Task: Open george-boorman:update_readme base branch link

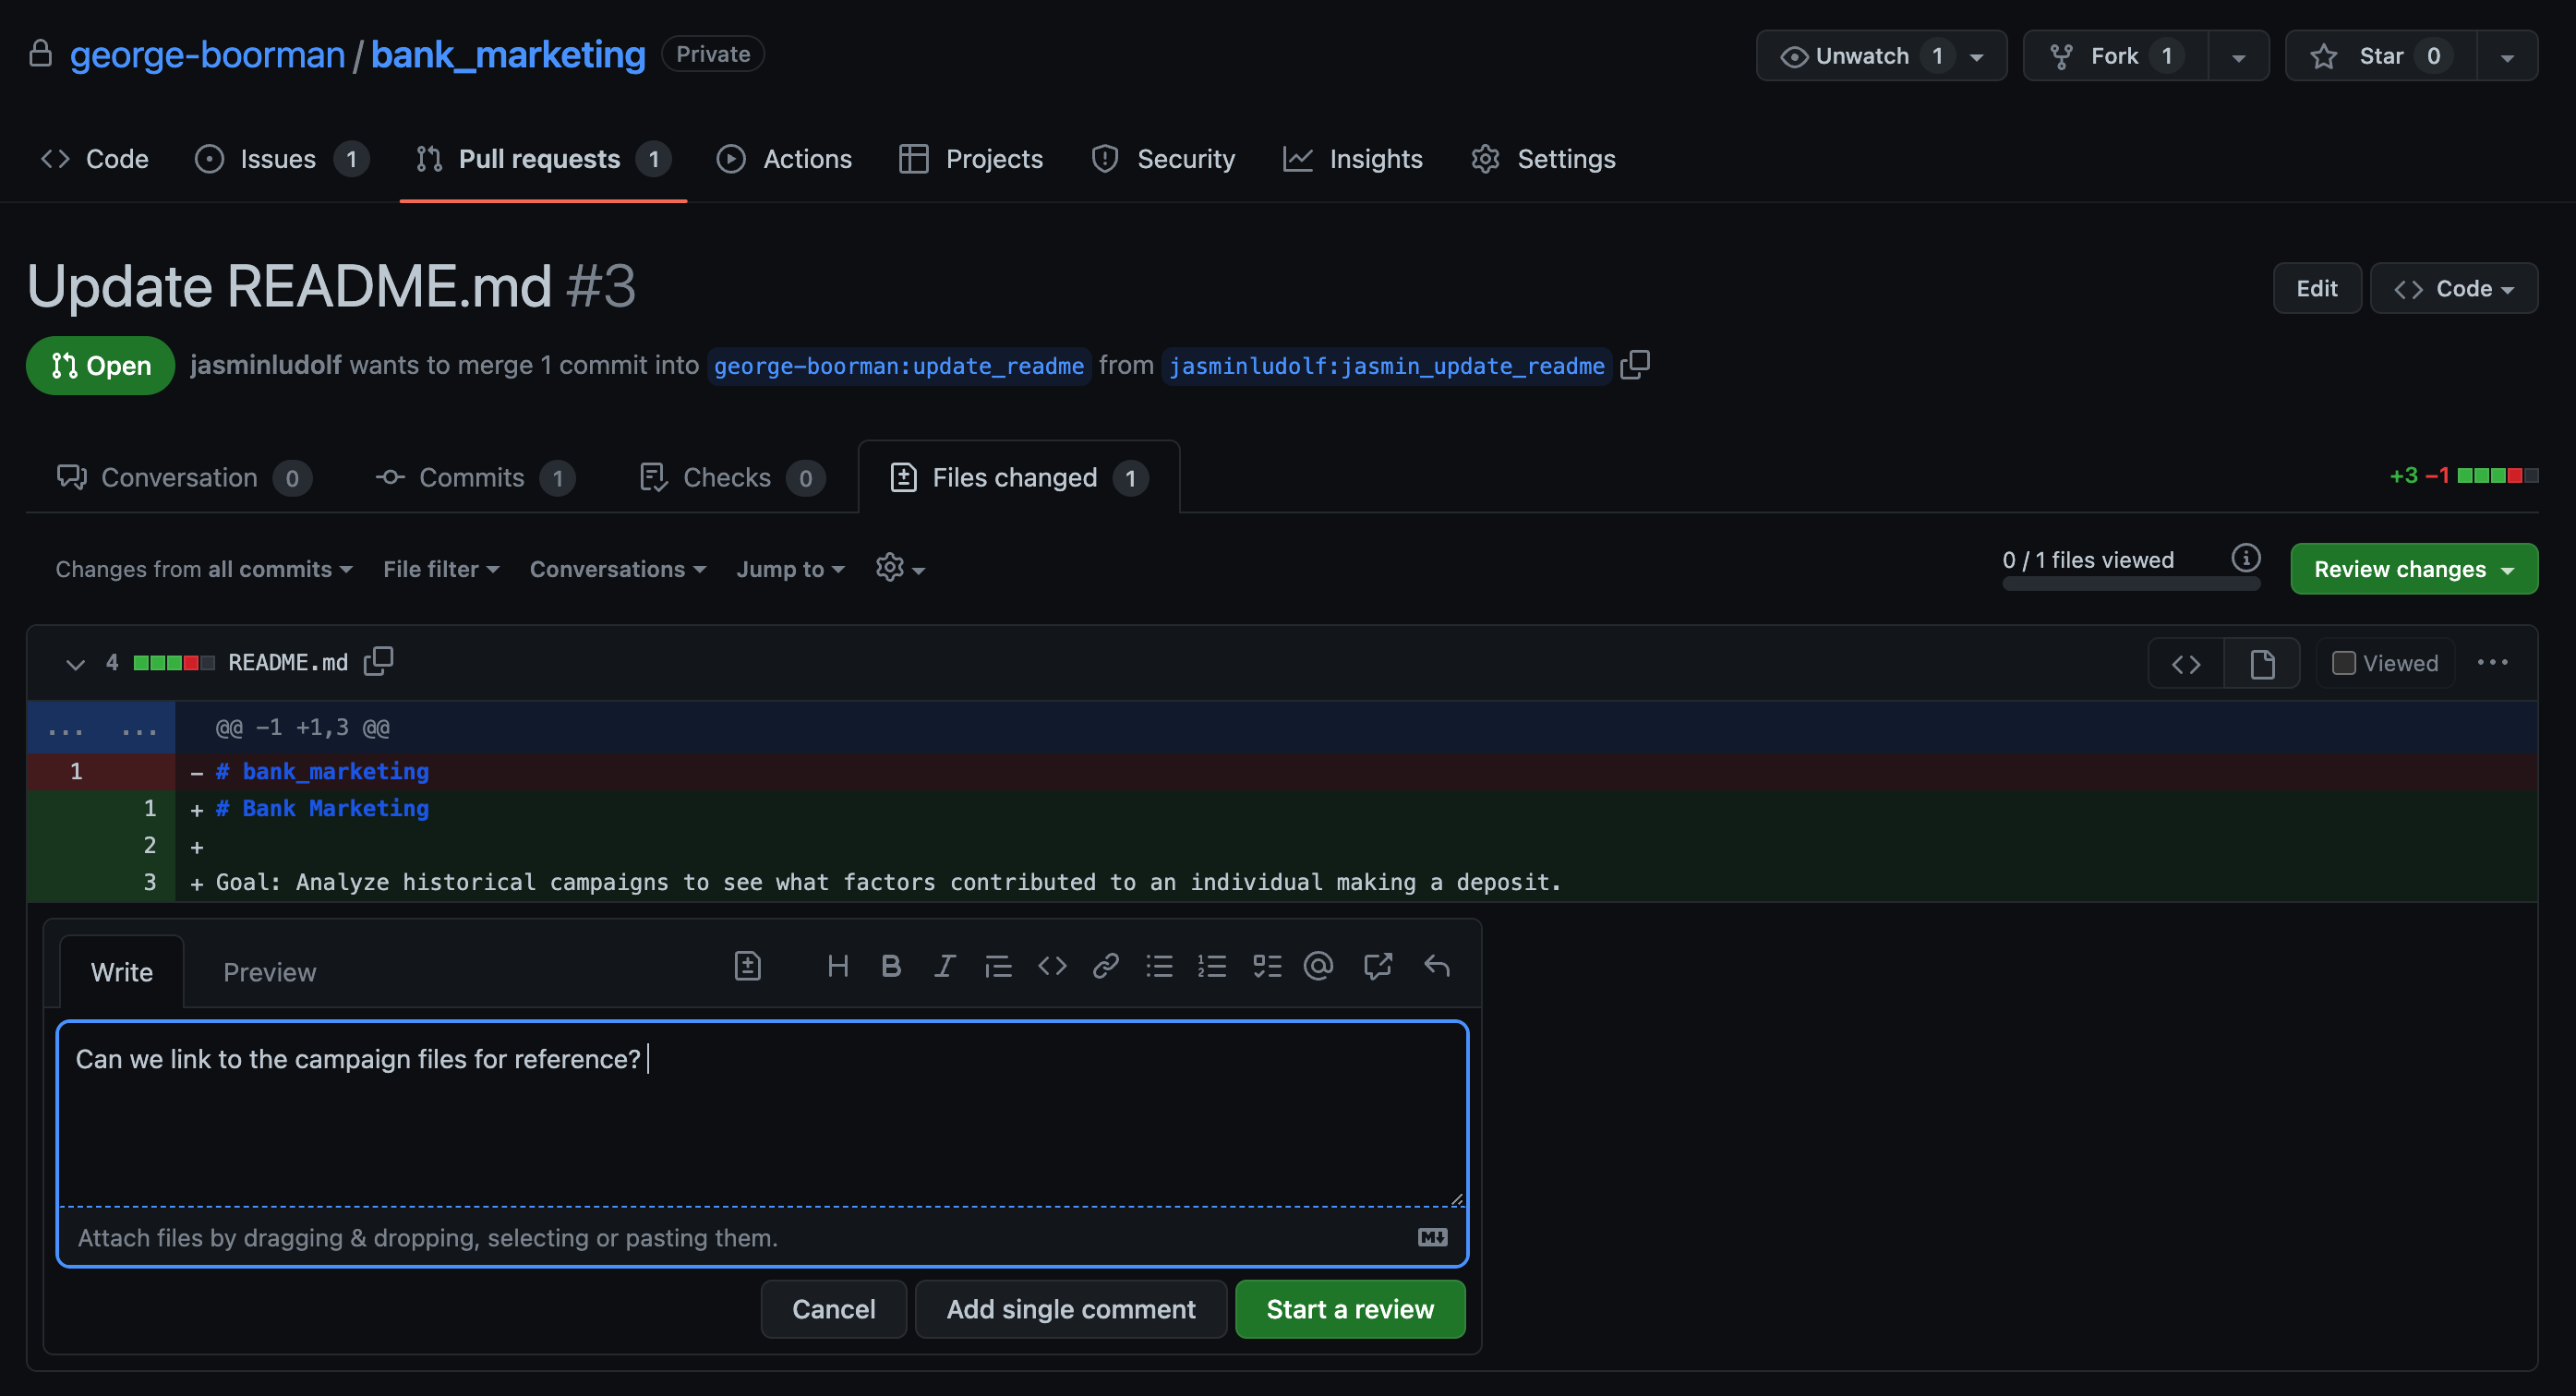Action: 898,366
